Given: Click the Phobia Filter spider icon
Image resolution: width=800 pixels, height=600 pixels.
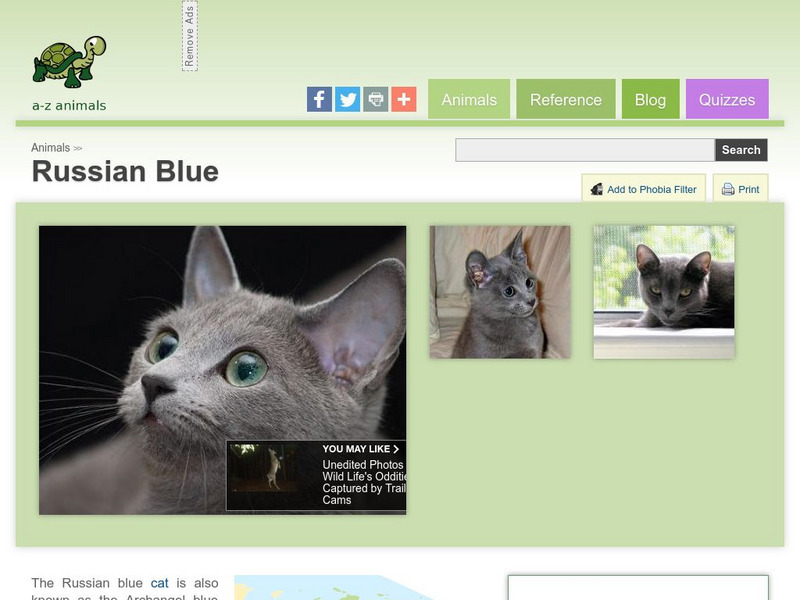Looking at the screenshot, I should [597, 189].
